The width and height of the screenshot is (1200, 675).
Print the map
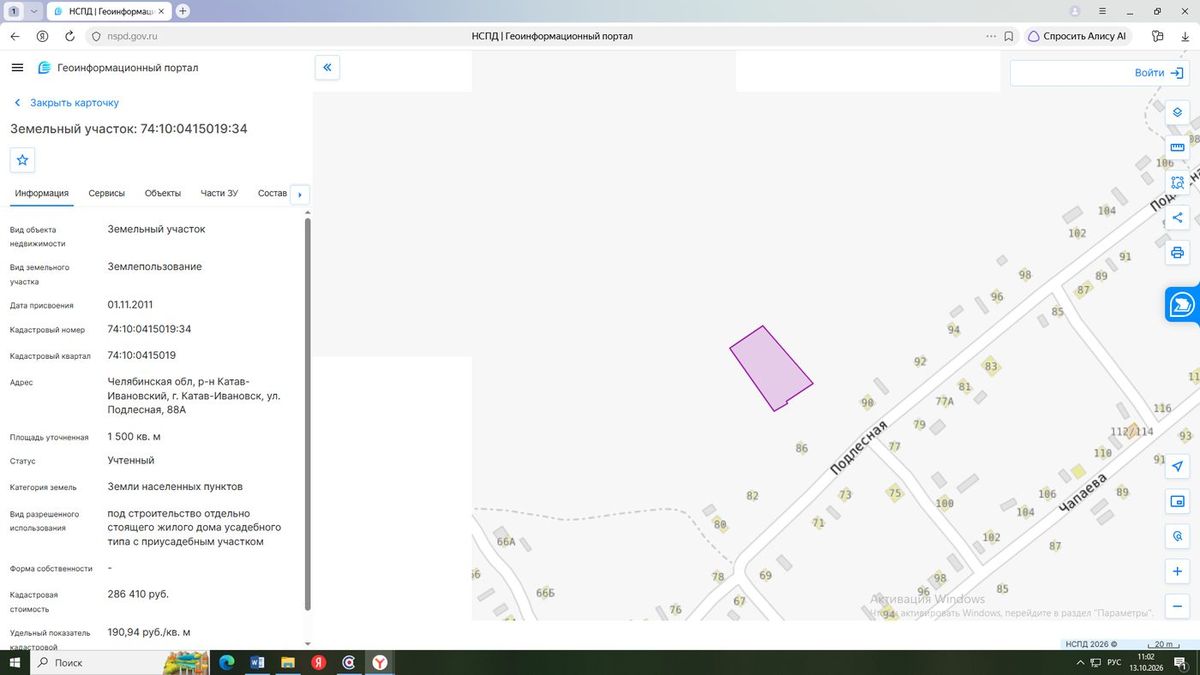1178,252
